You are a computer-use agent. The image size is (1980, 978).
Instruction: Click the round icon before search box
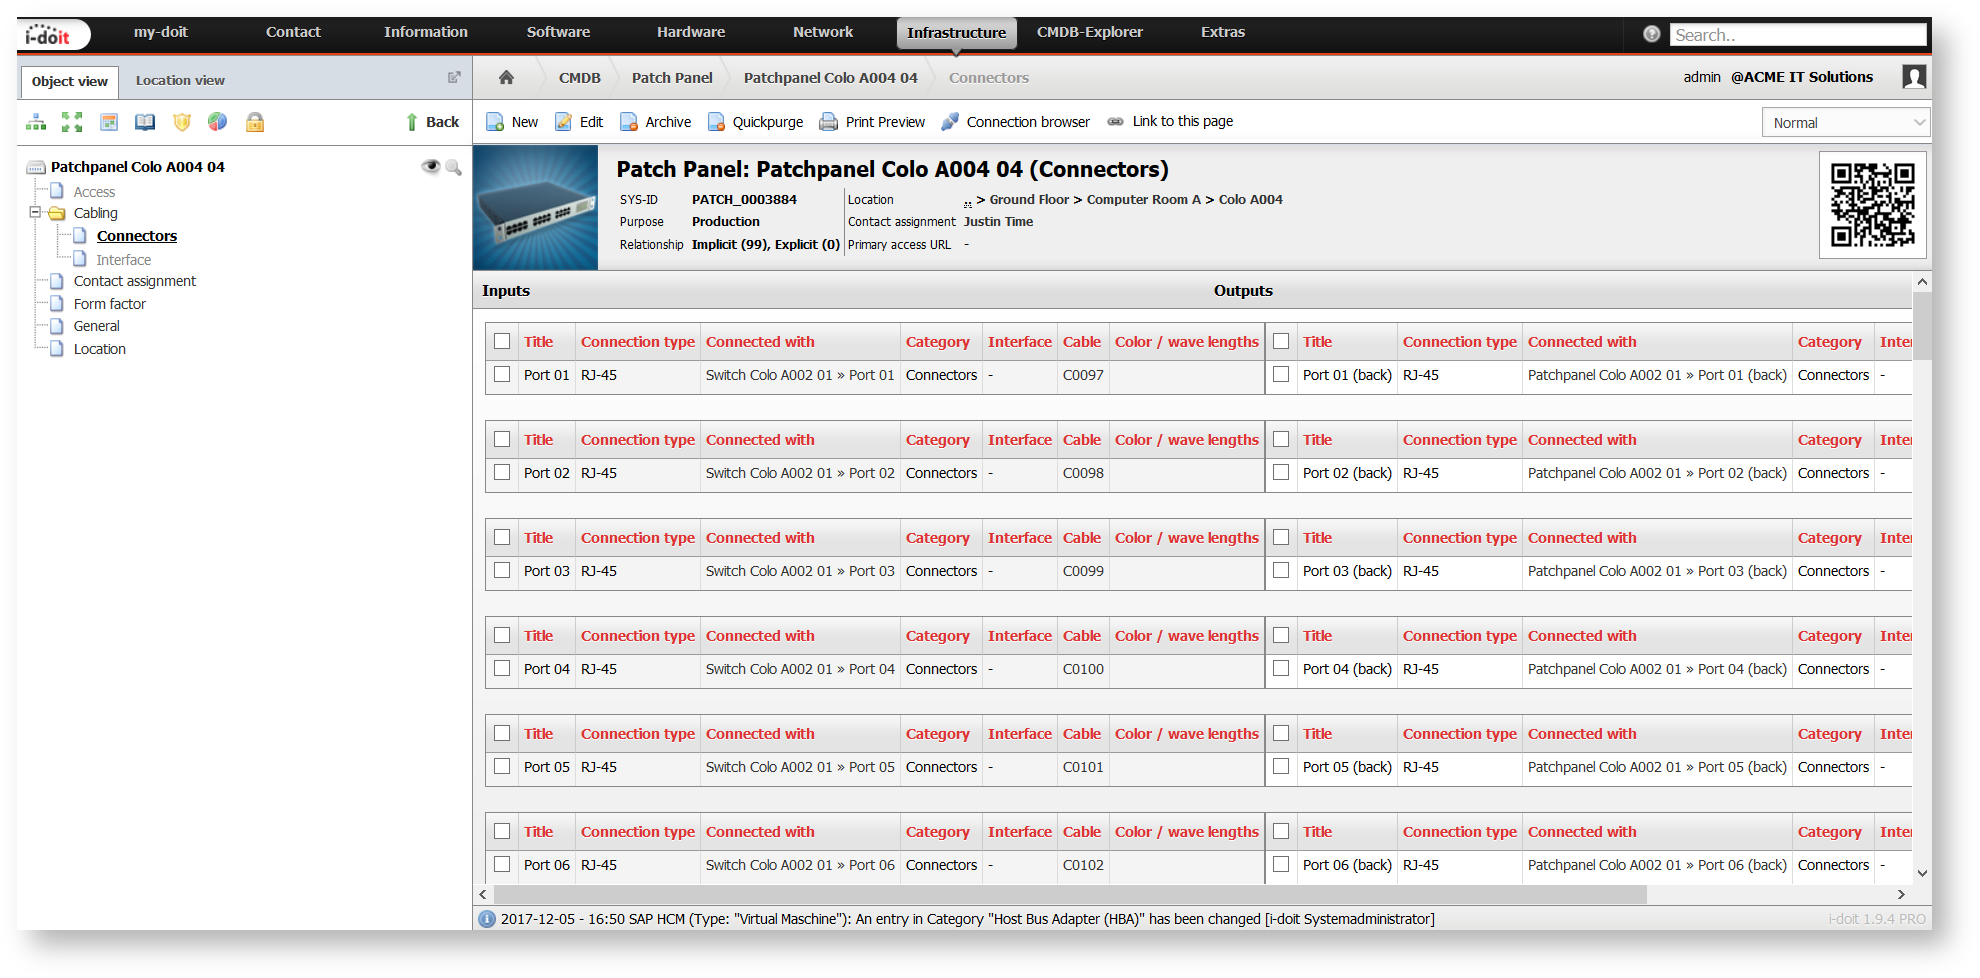tap(1652, 34)
